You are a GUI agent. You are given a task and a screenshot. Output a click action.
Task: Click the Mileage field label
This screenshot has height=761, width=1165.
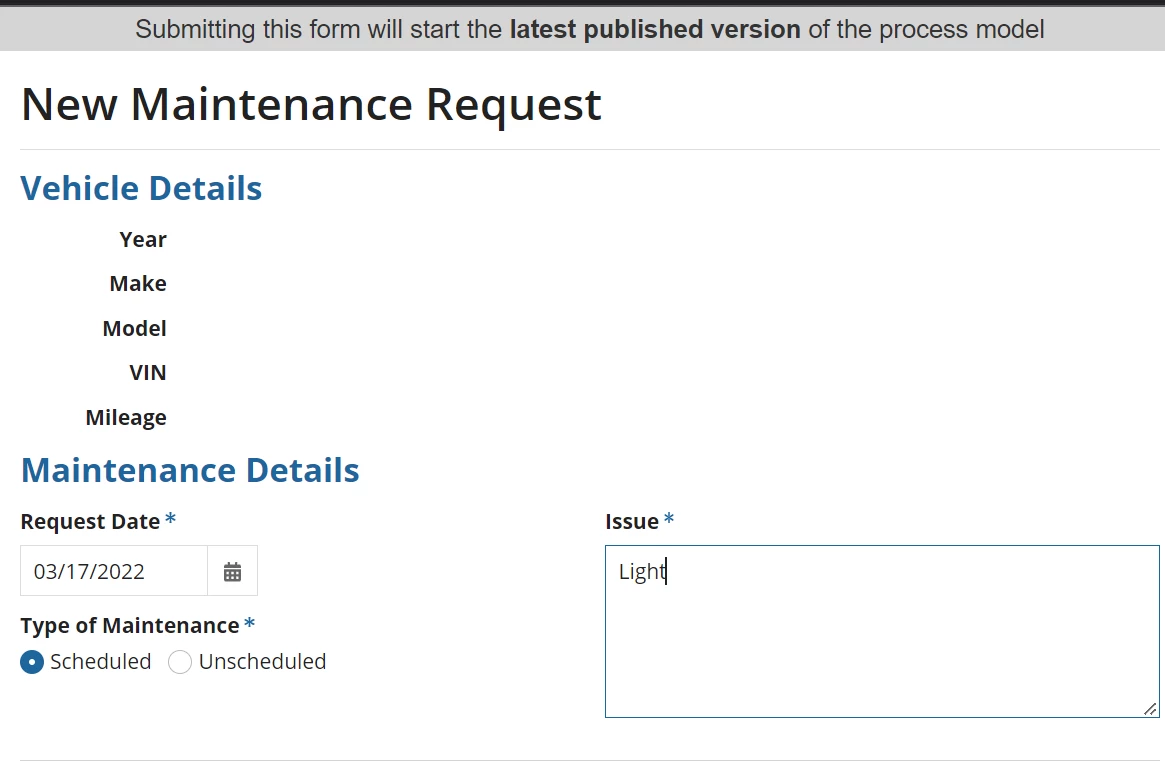coord(126,418)
